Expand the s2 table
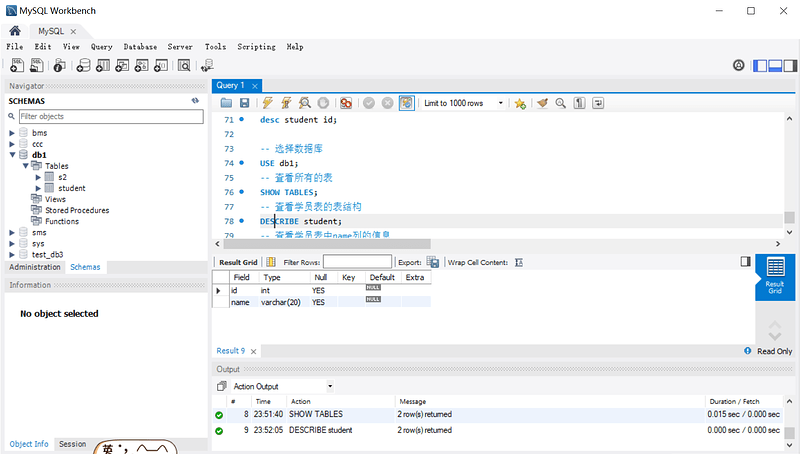 [x=38, y=177]
